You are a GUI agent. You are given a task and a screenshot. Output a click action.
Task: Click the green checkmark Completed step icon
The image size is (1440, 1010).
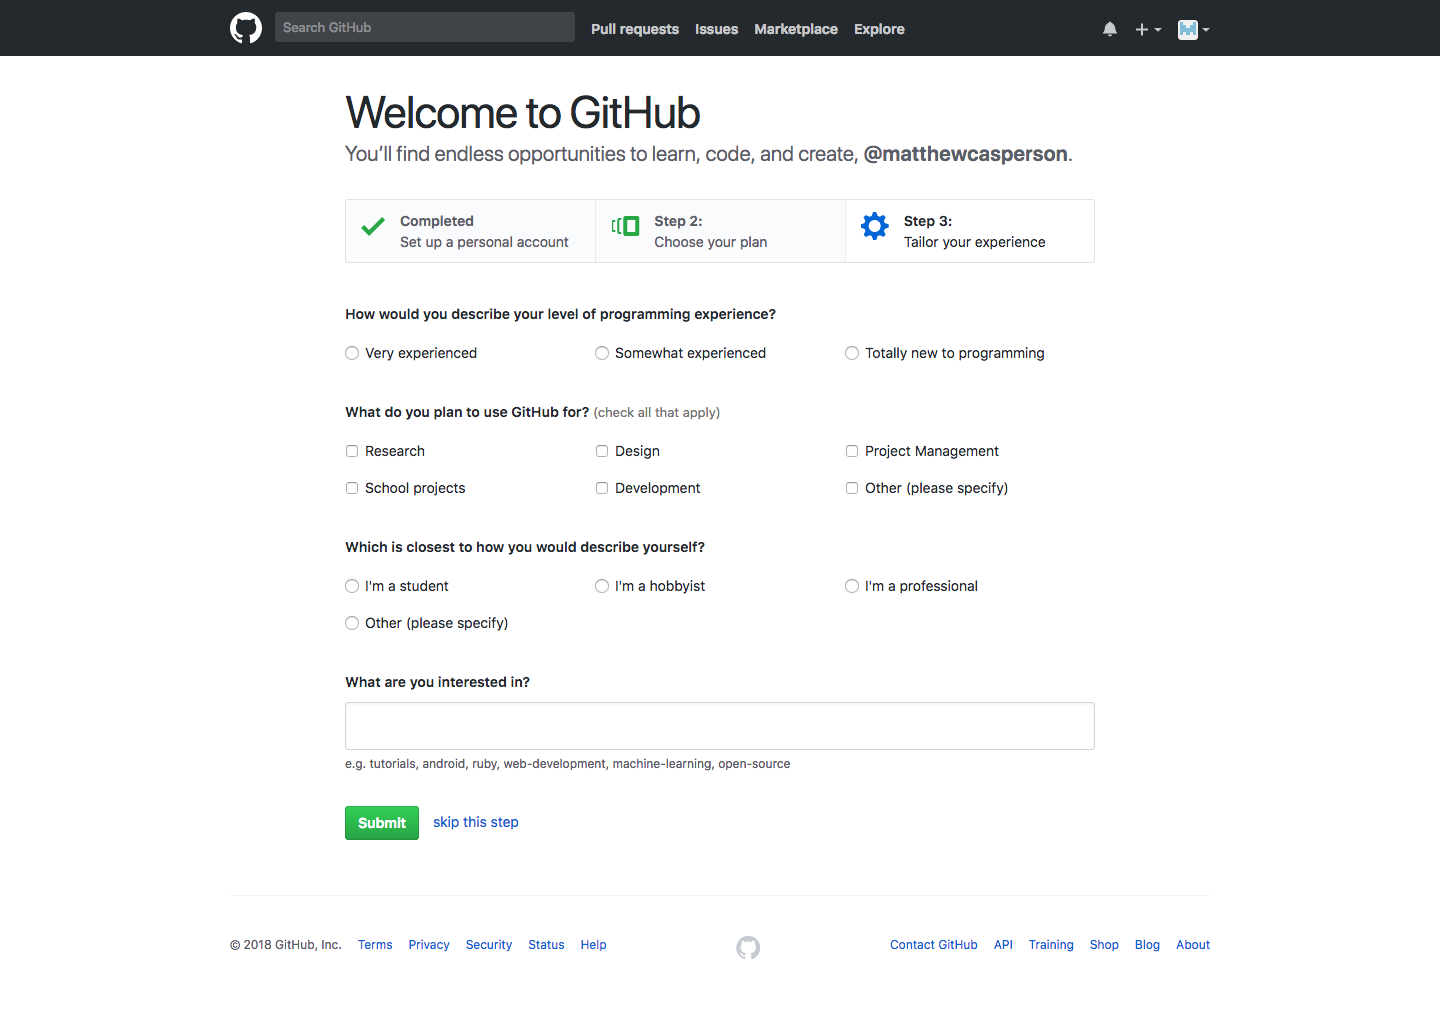[x=373, y=227]
